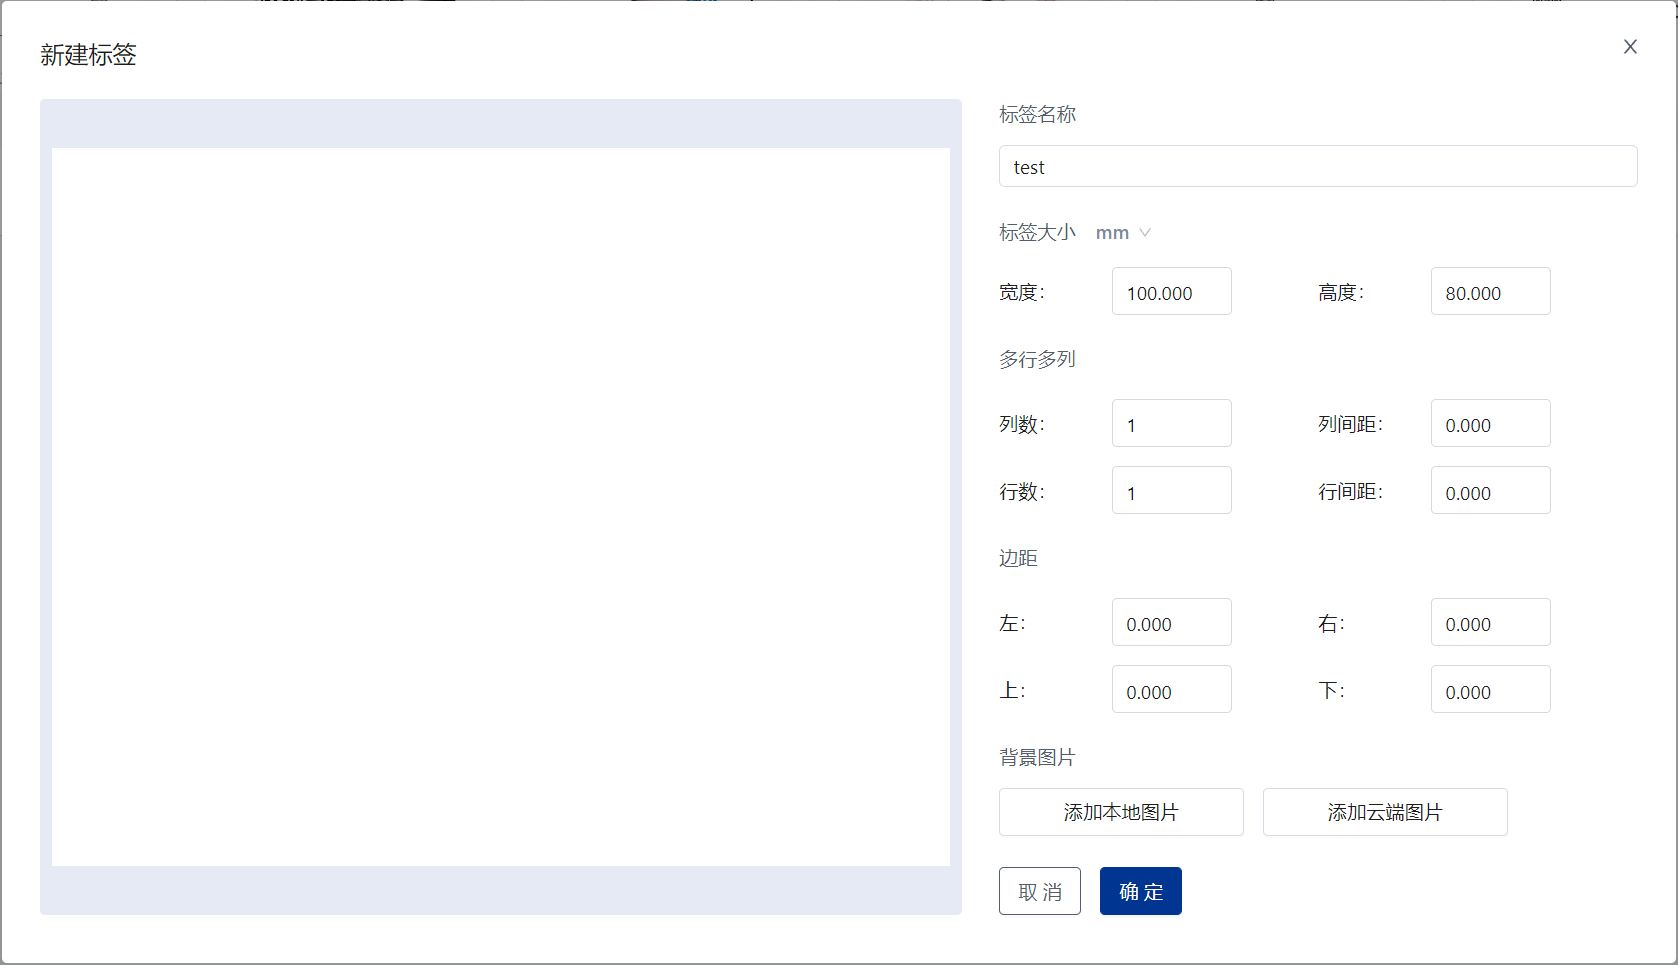Edit the 左 left margin field
Viewport: 1678px width, 965px height.
coord(1171,623)
